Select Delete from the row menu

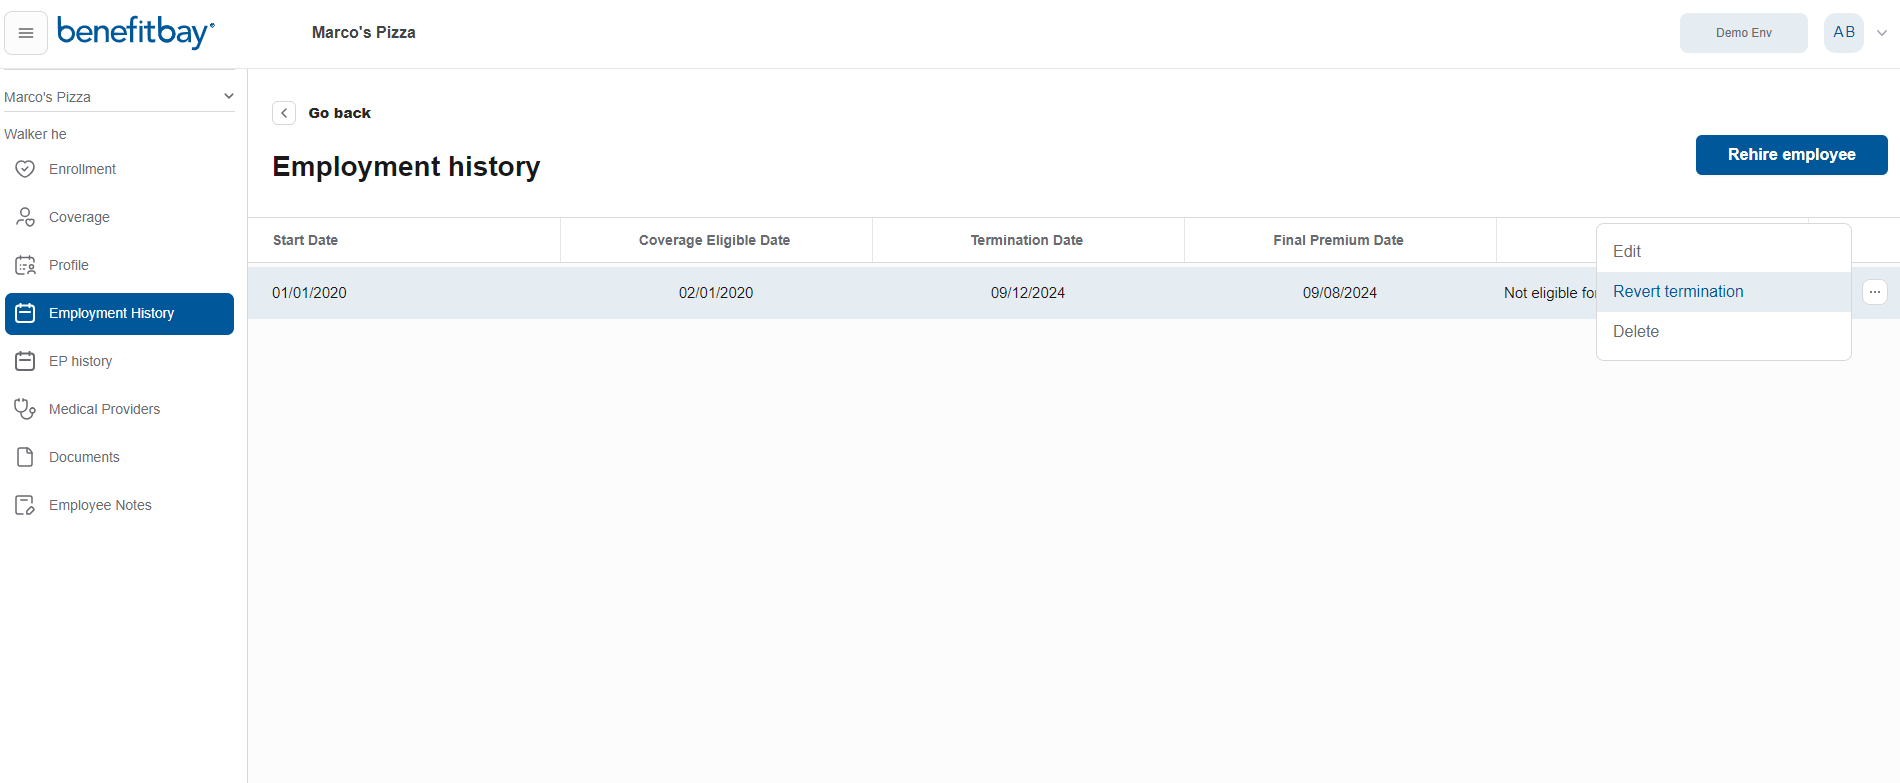pos(1636,332)
